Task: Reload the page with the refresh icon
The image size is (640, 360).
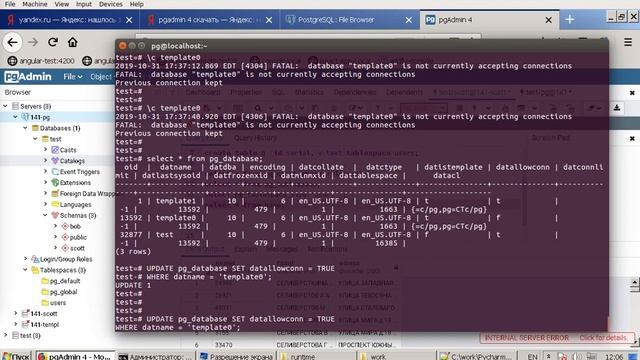Action: [x=53, y=42]
